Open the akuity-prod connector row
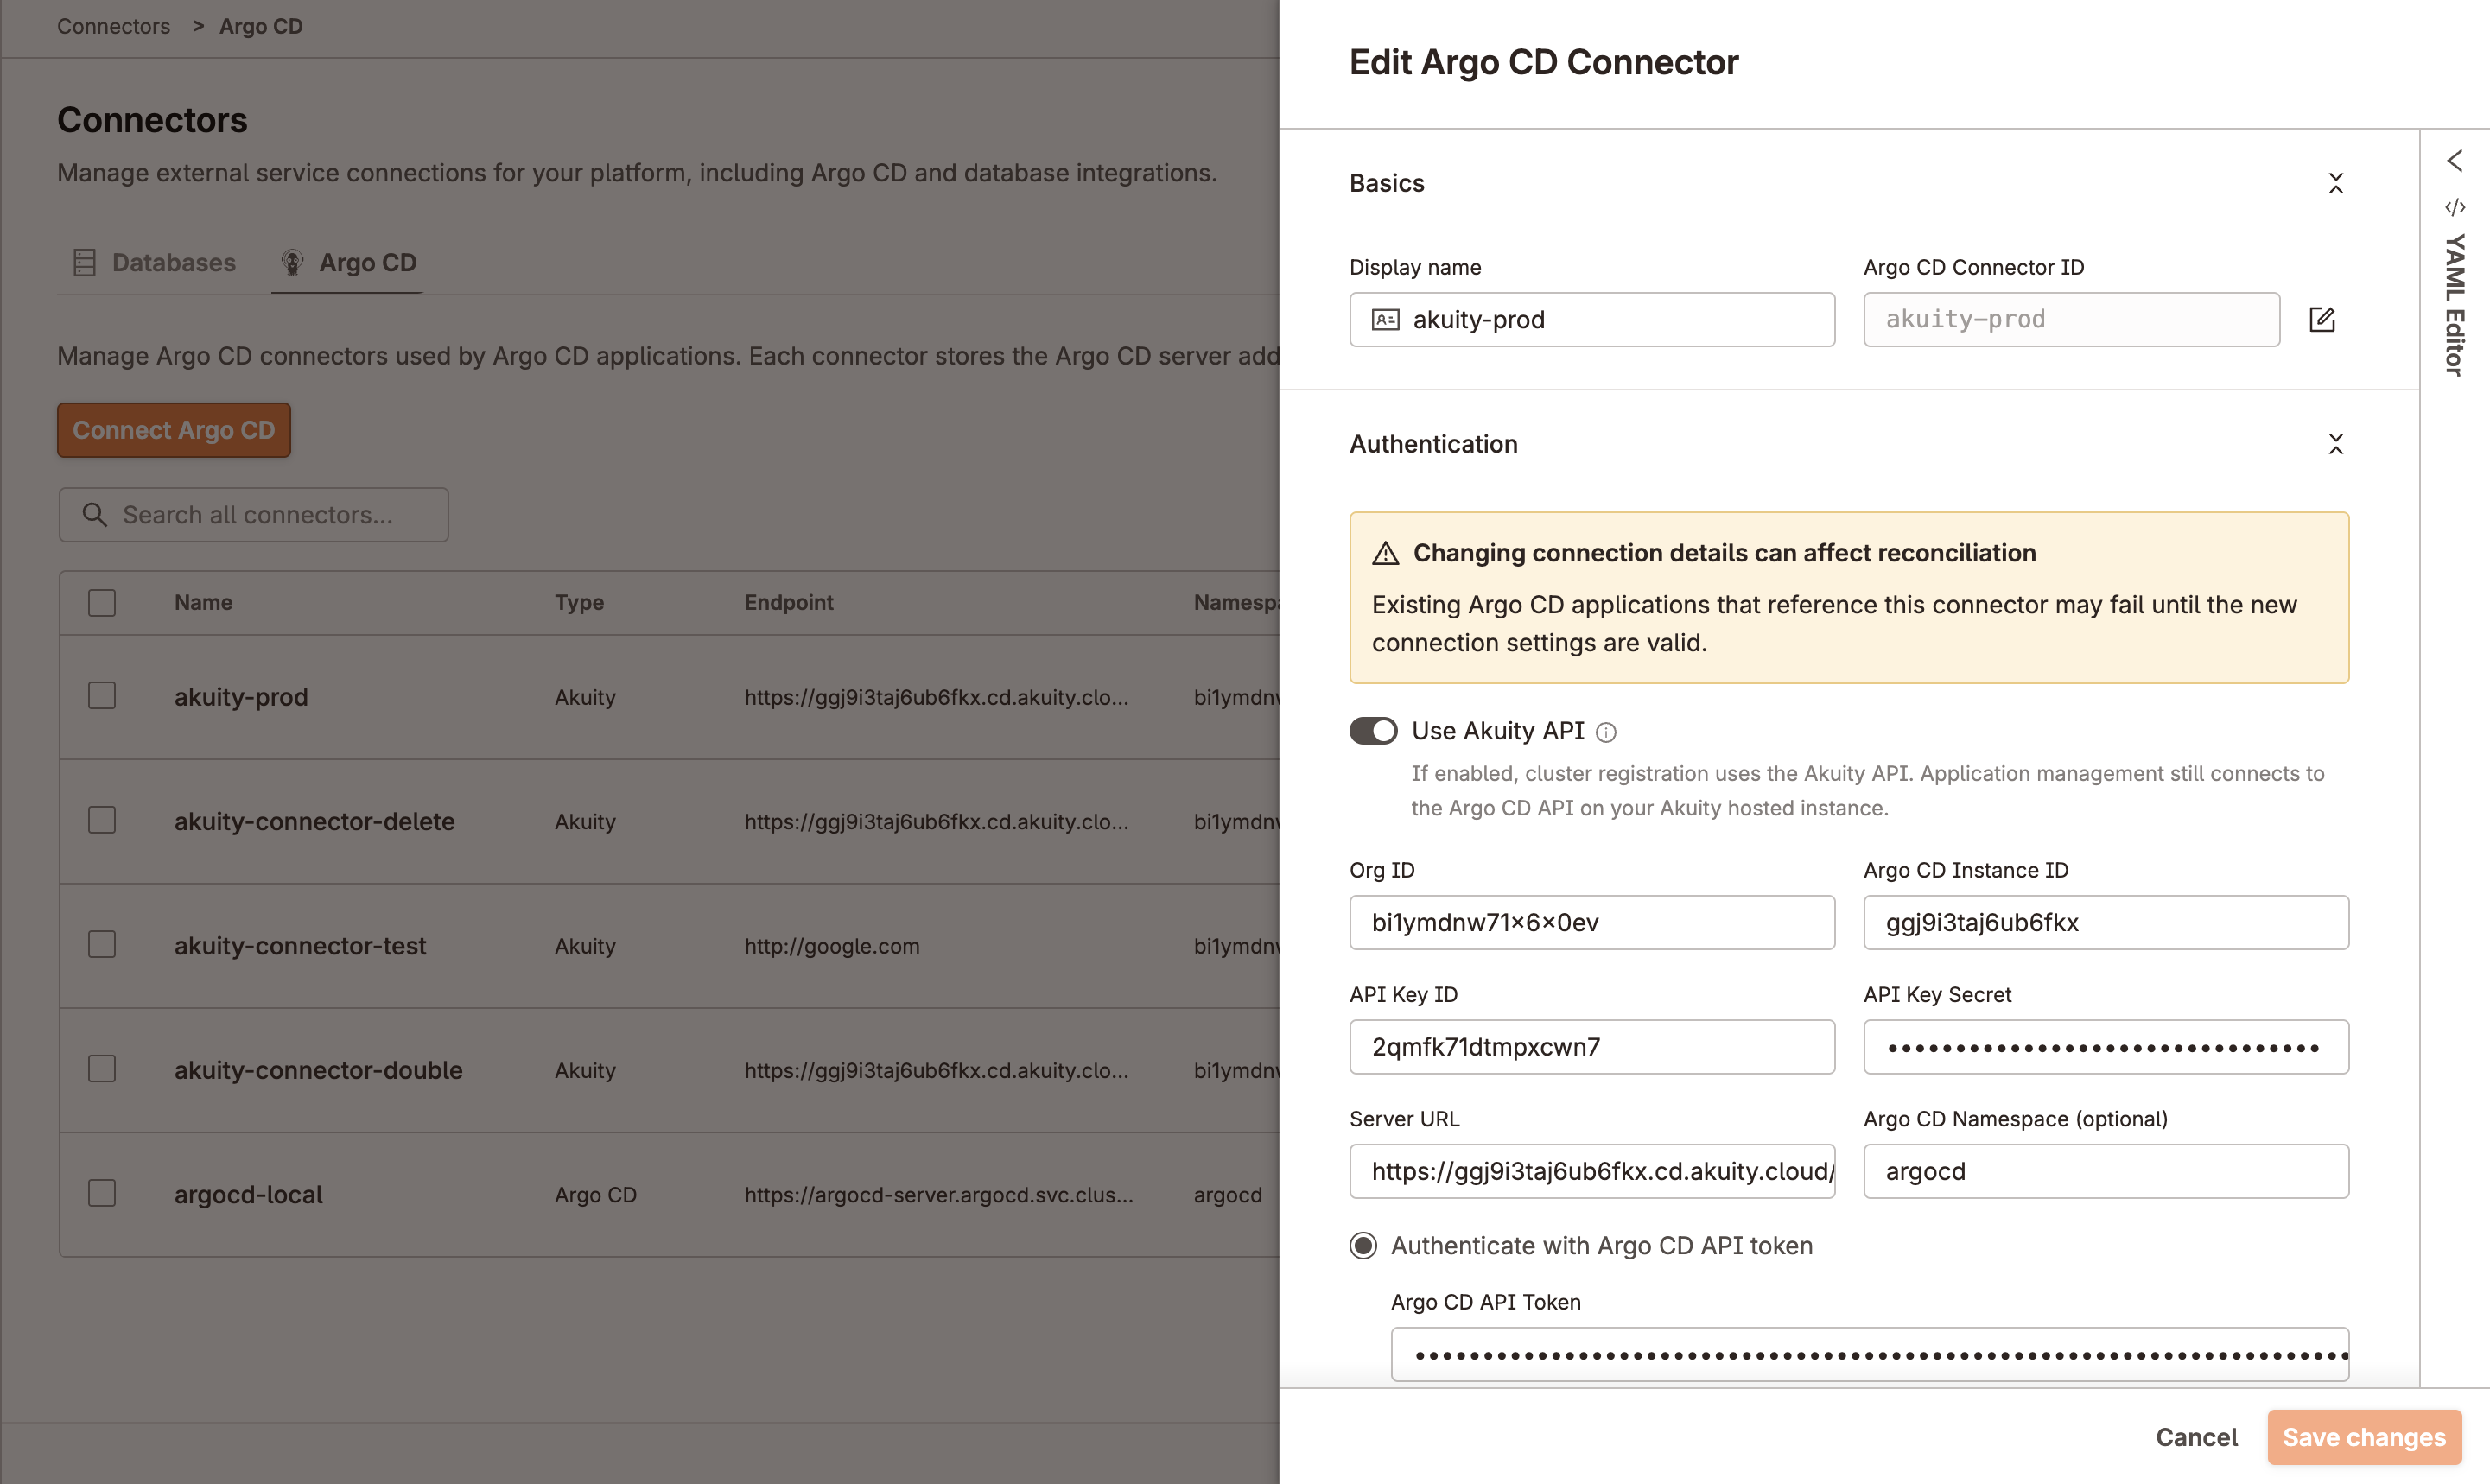This screenshot has width=2490, height=1484. [x=241, y=697]
